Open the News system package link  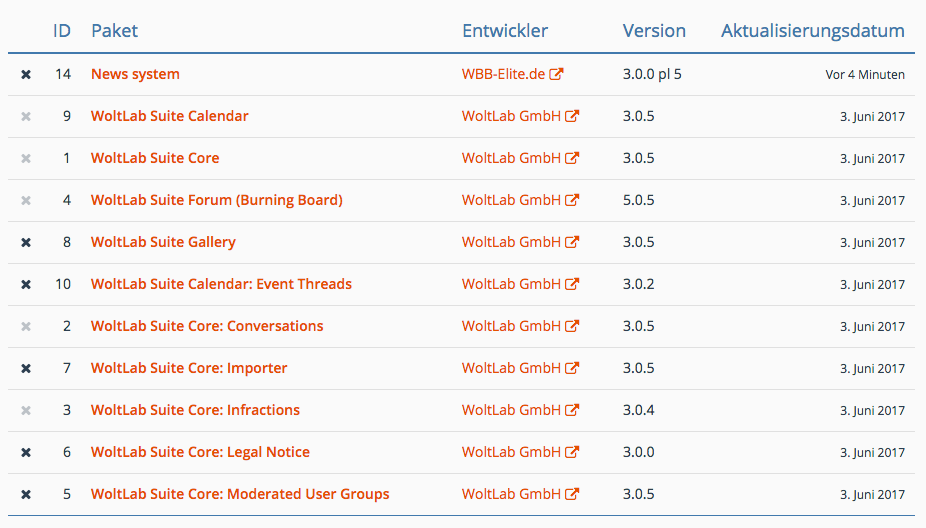(135, 74)
